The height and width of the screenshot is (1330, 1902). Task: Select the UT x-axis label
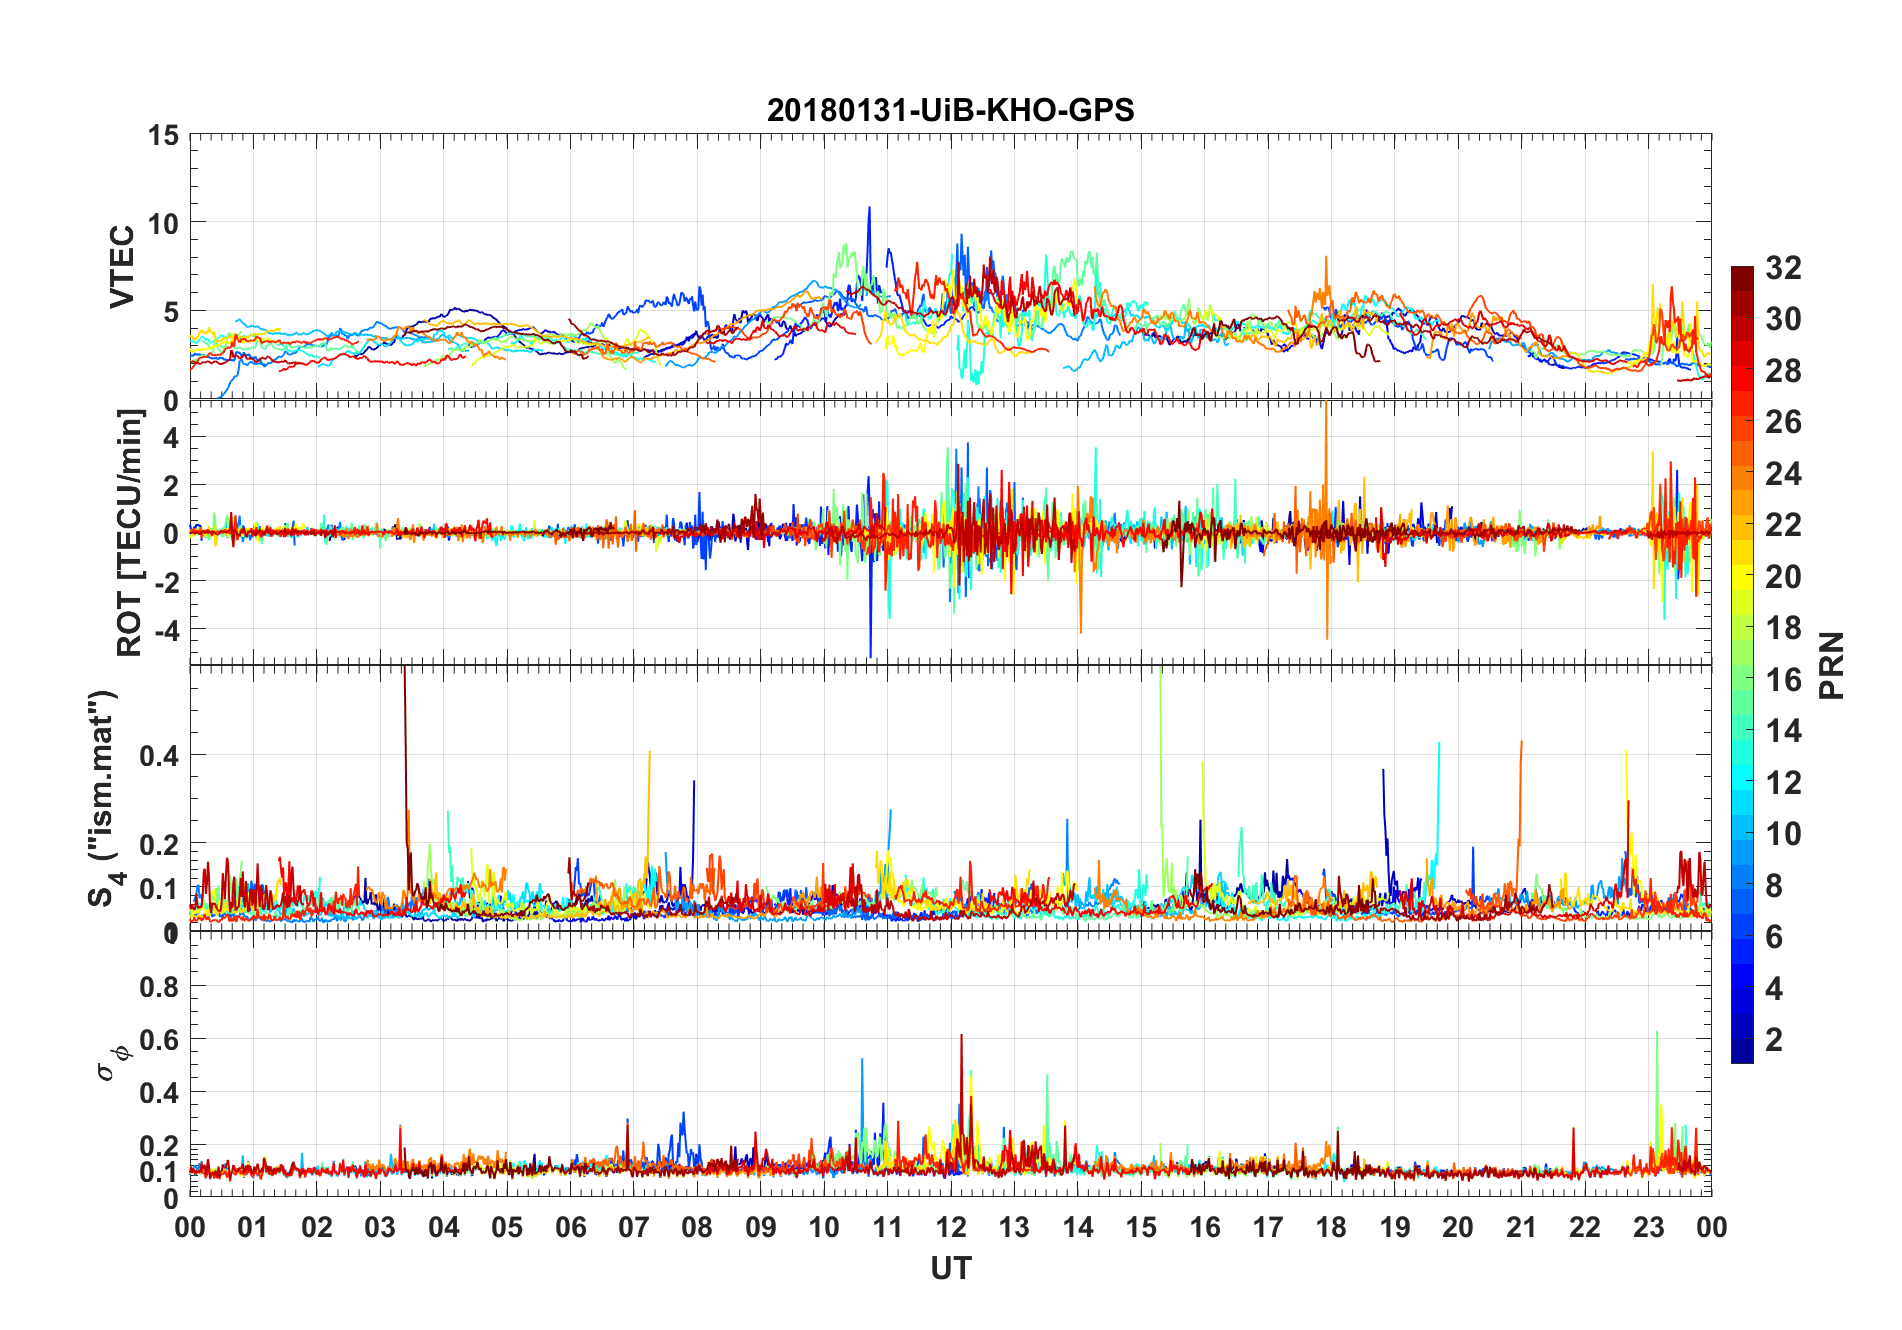click(950, 1268)
